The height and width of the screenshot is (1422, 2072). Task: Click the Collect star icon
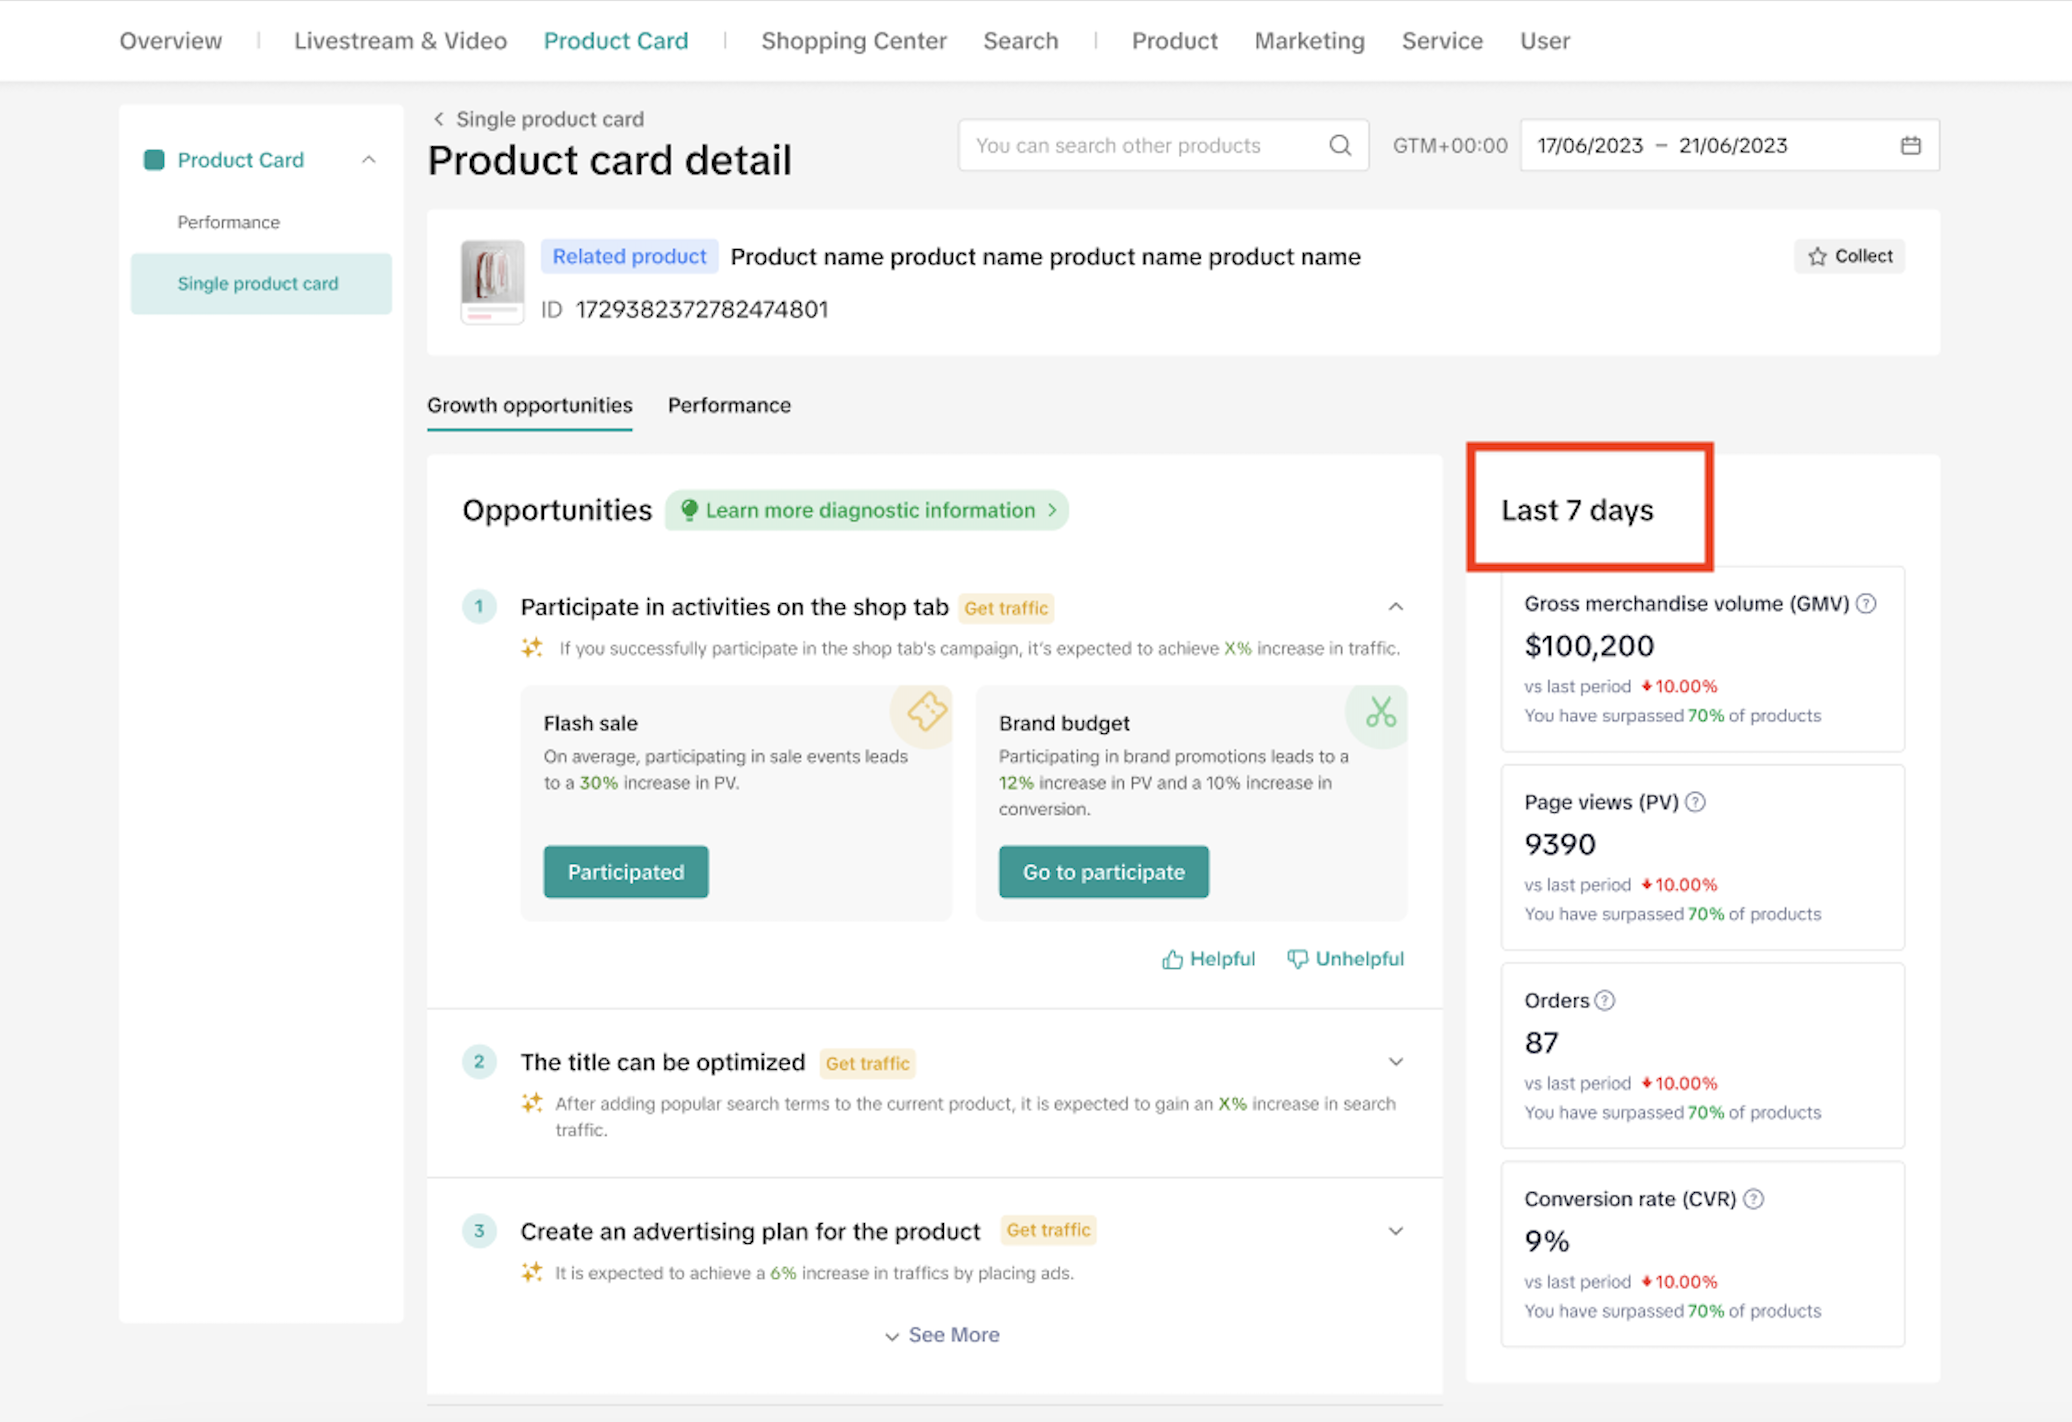click(1817, 257)
